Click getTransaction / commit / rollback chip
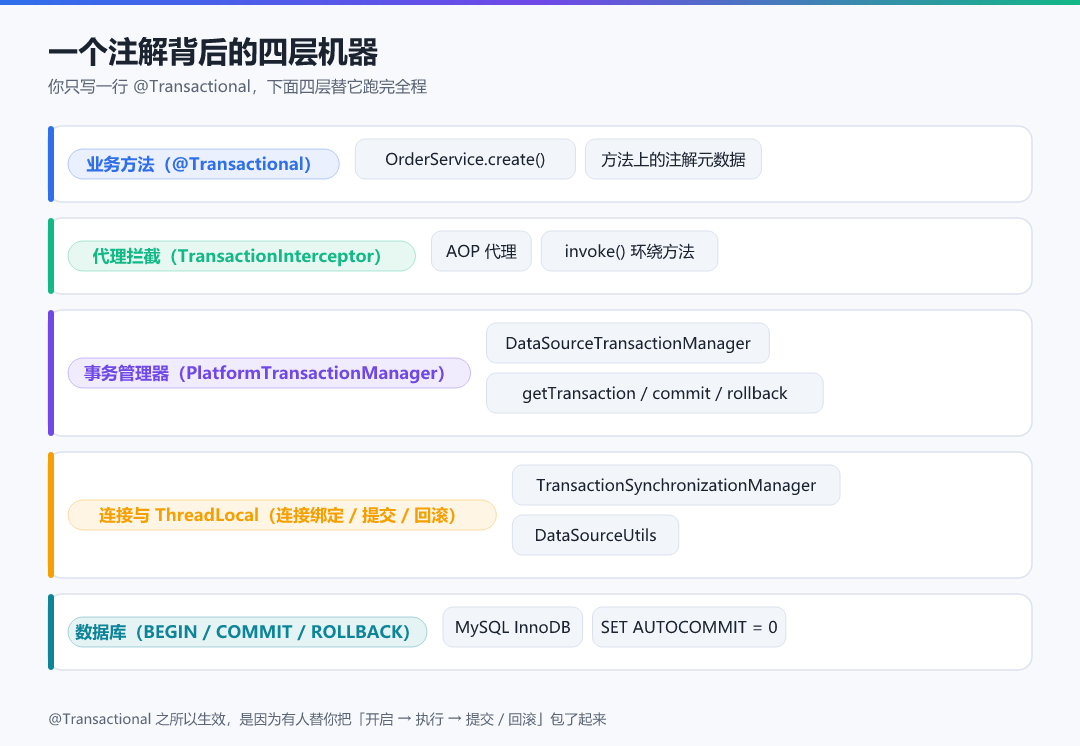This screenshot has width=1080, height=746. (x=654, y=393)
